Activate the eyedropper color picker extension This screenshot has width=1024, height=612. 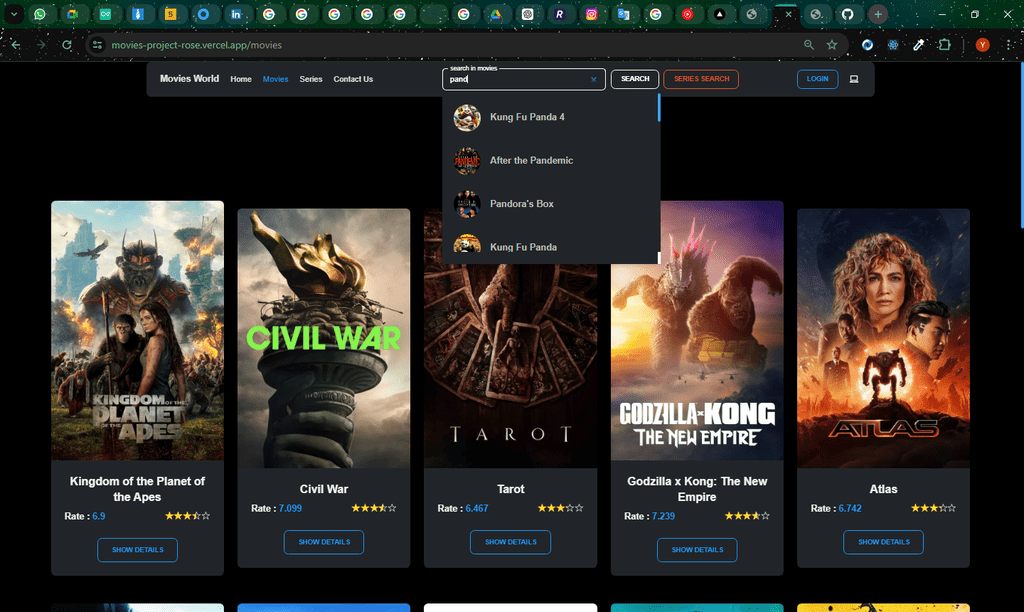919,45
